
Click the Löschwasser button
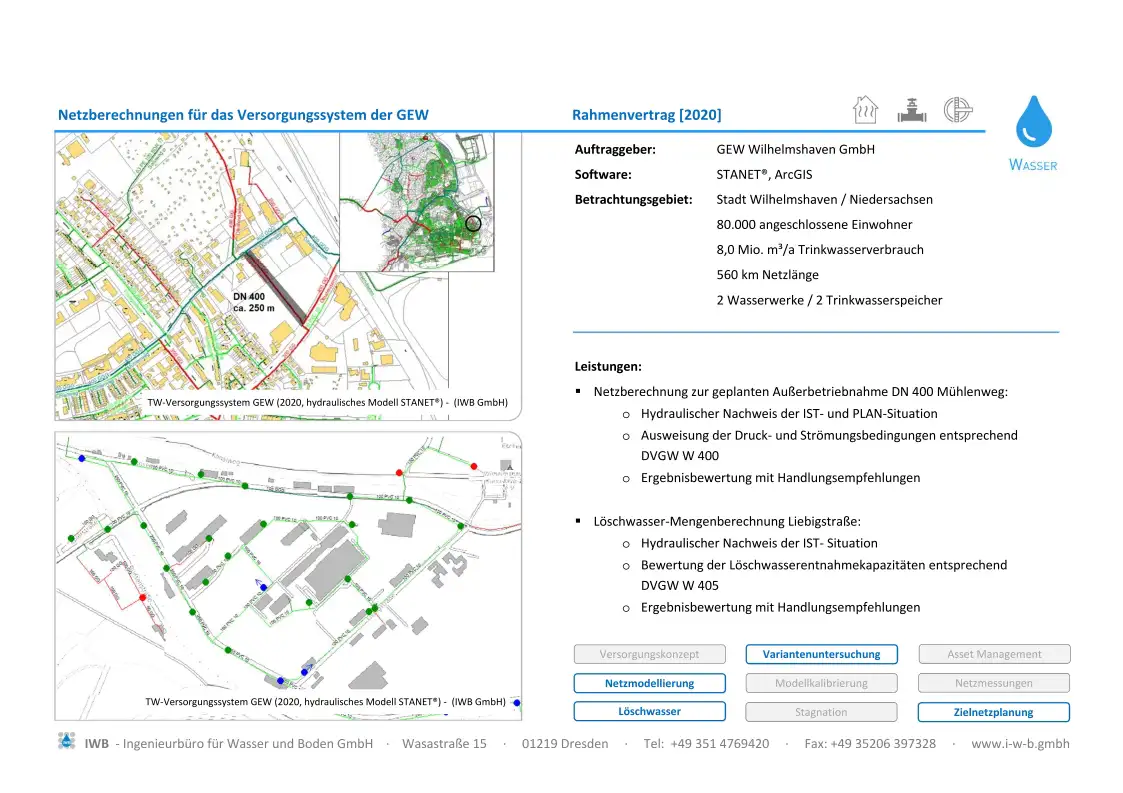pos(649,712)
